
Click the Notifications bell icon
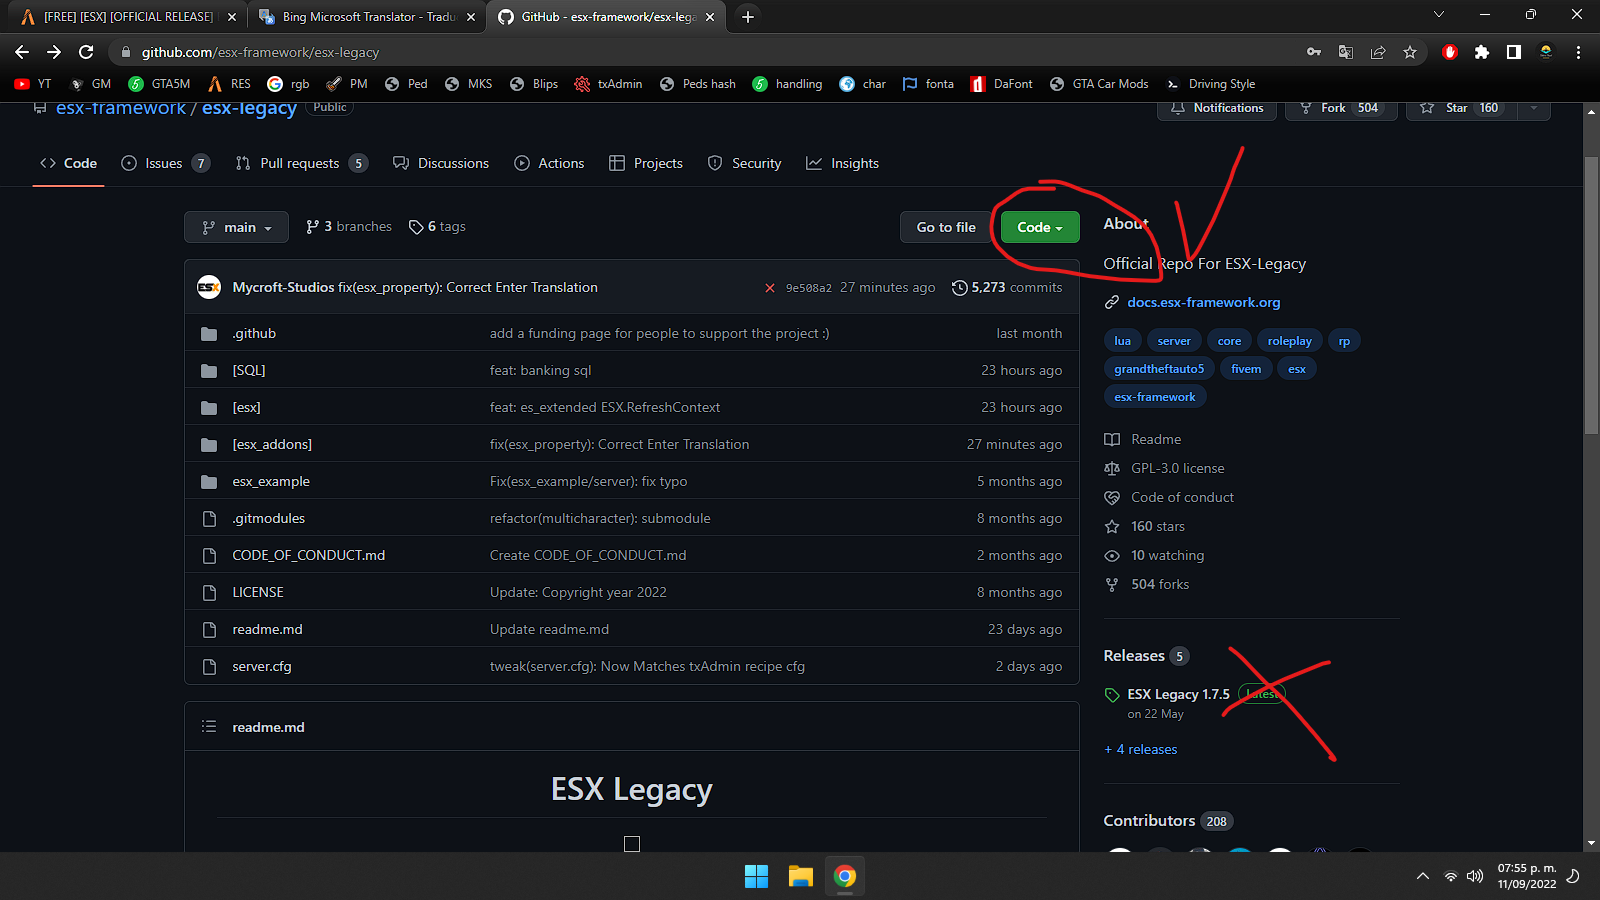tap(1180, 108)
